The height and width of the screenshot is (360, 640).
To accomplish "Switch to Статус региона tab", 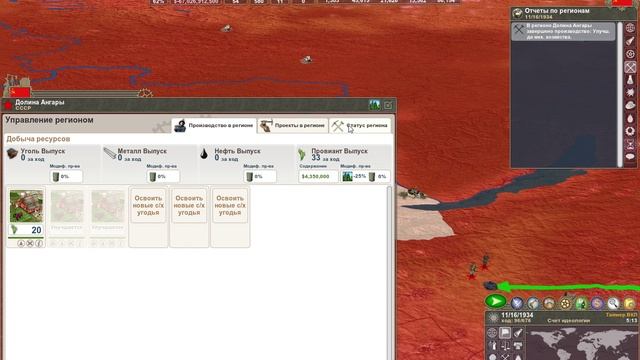I will coord(360,126).
